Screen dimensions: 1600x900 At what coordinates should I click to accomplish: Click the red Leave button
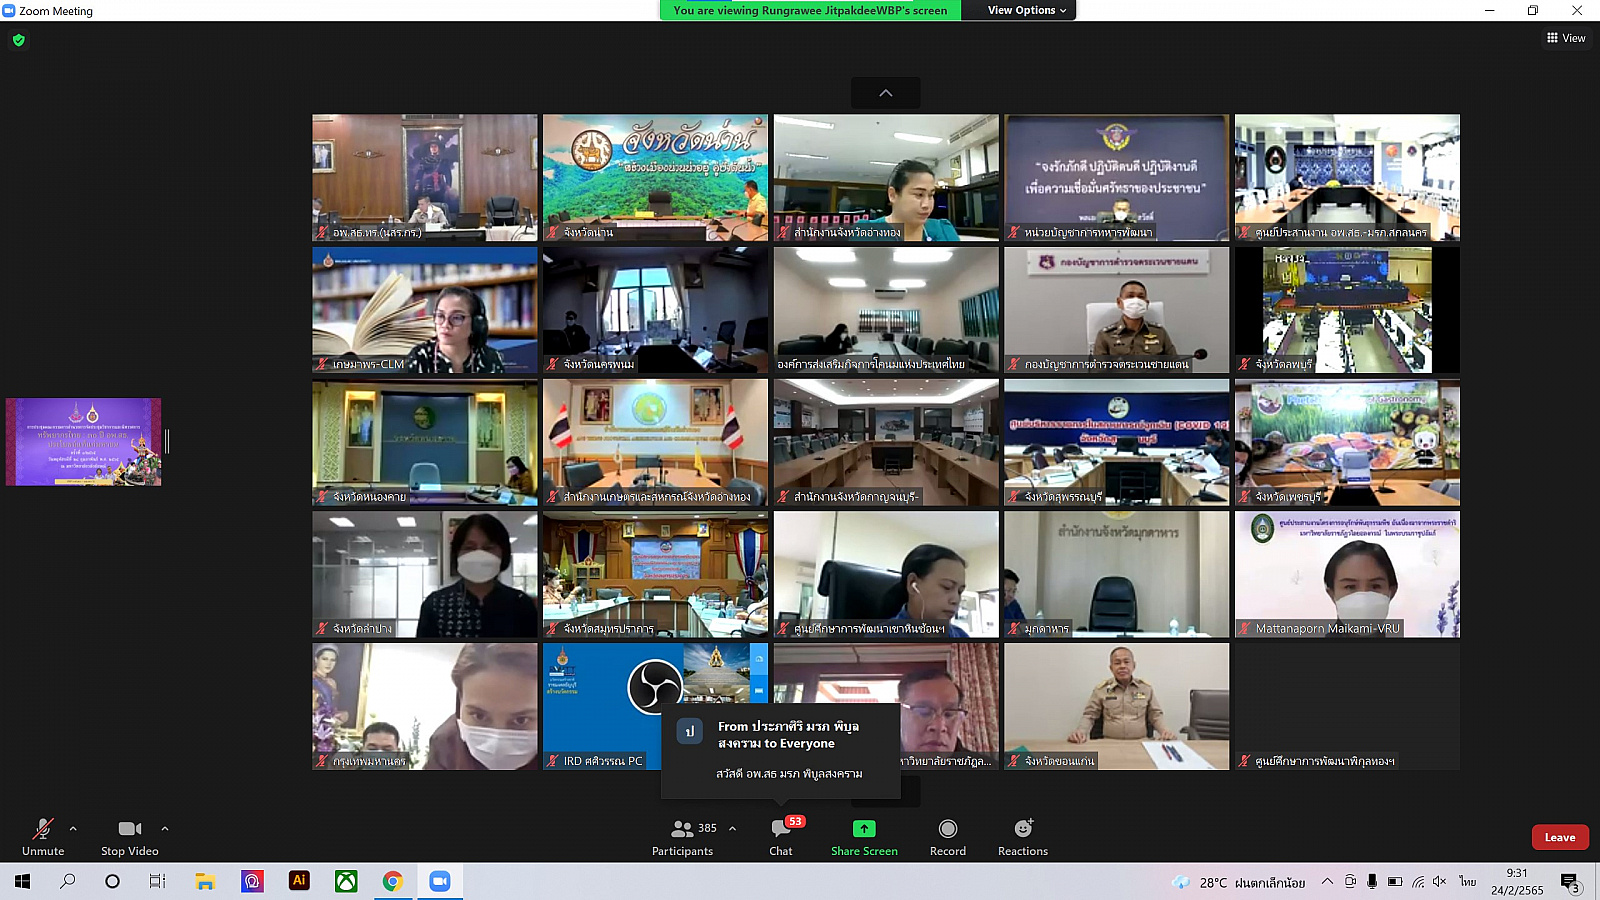coord(1559,837)
